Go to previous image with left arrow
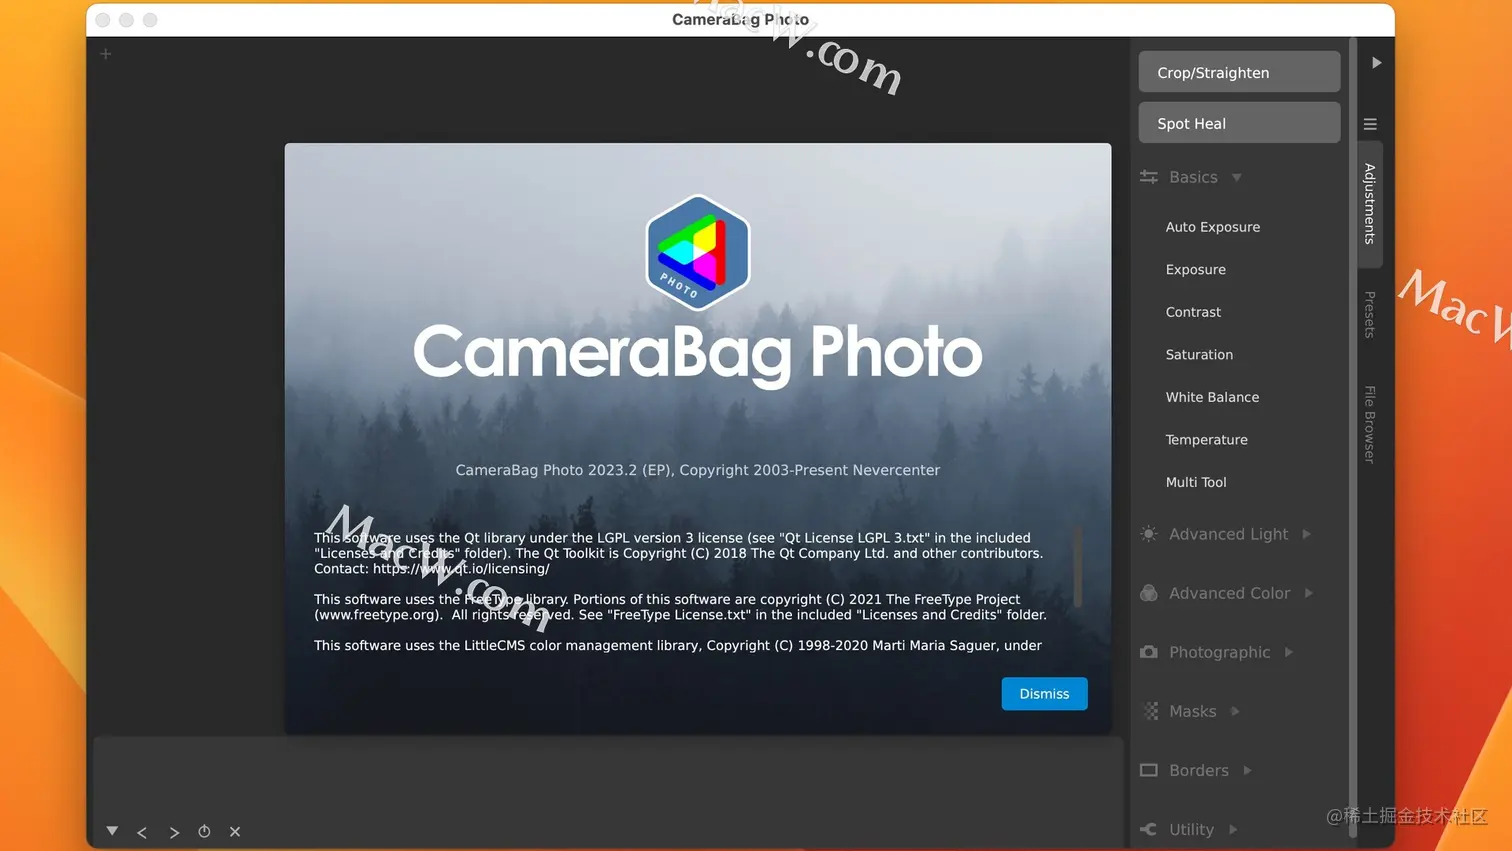 coord(142,832)
